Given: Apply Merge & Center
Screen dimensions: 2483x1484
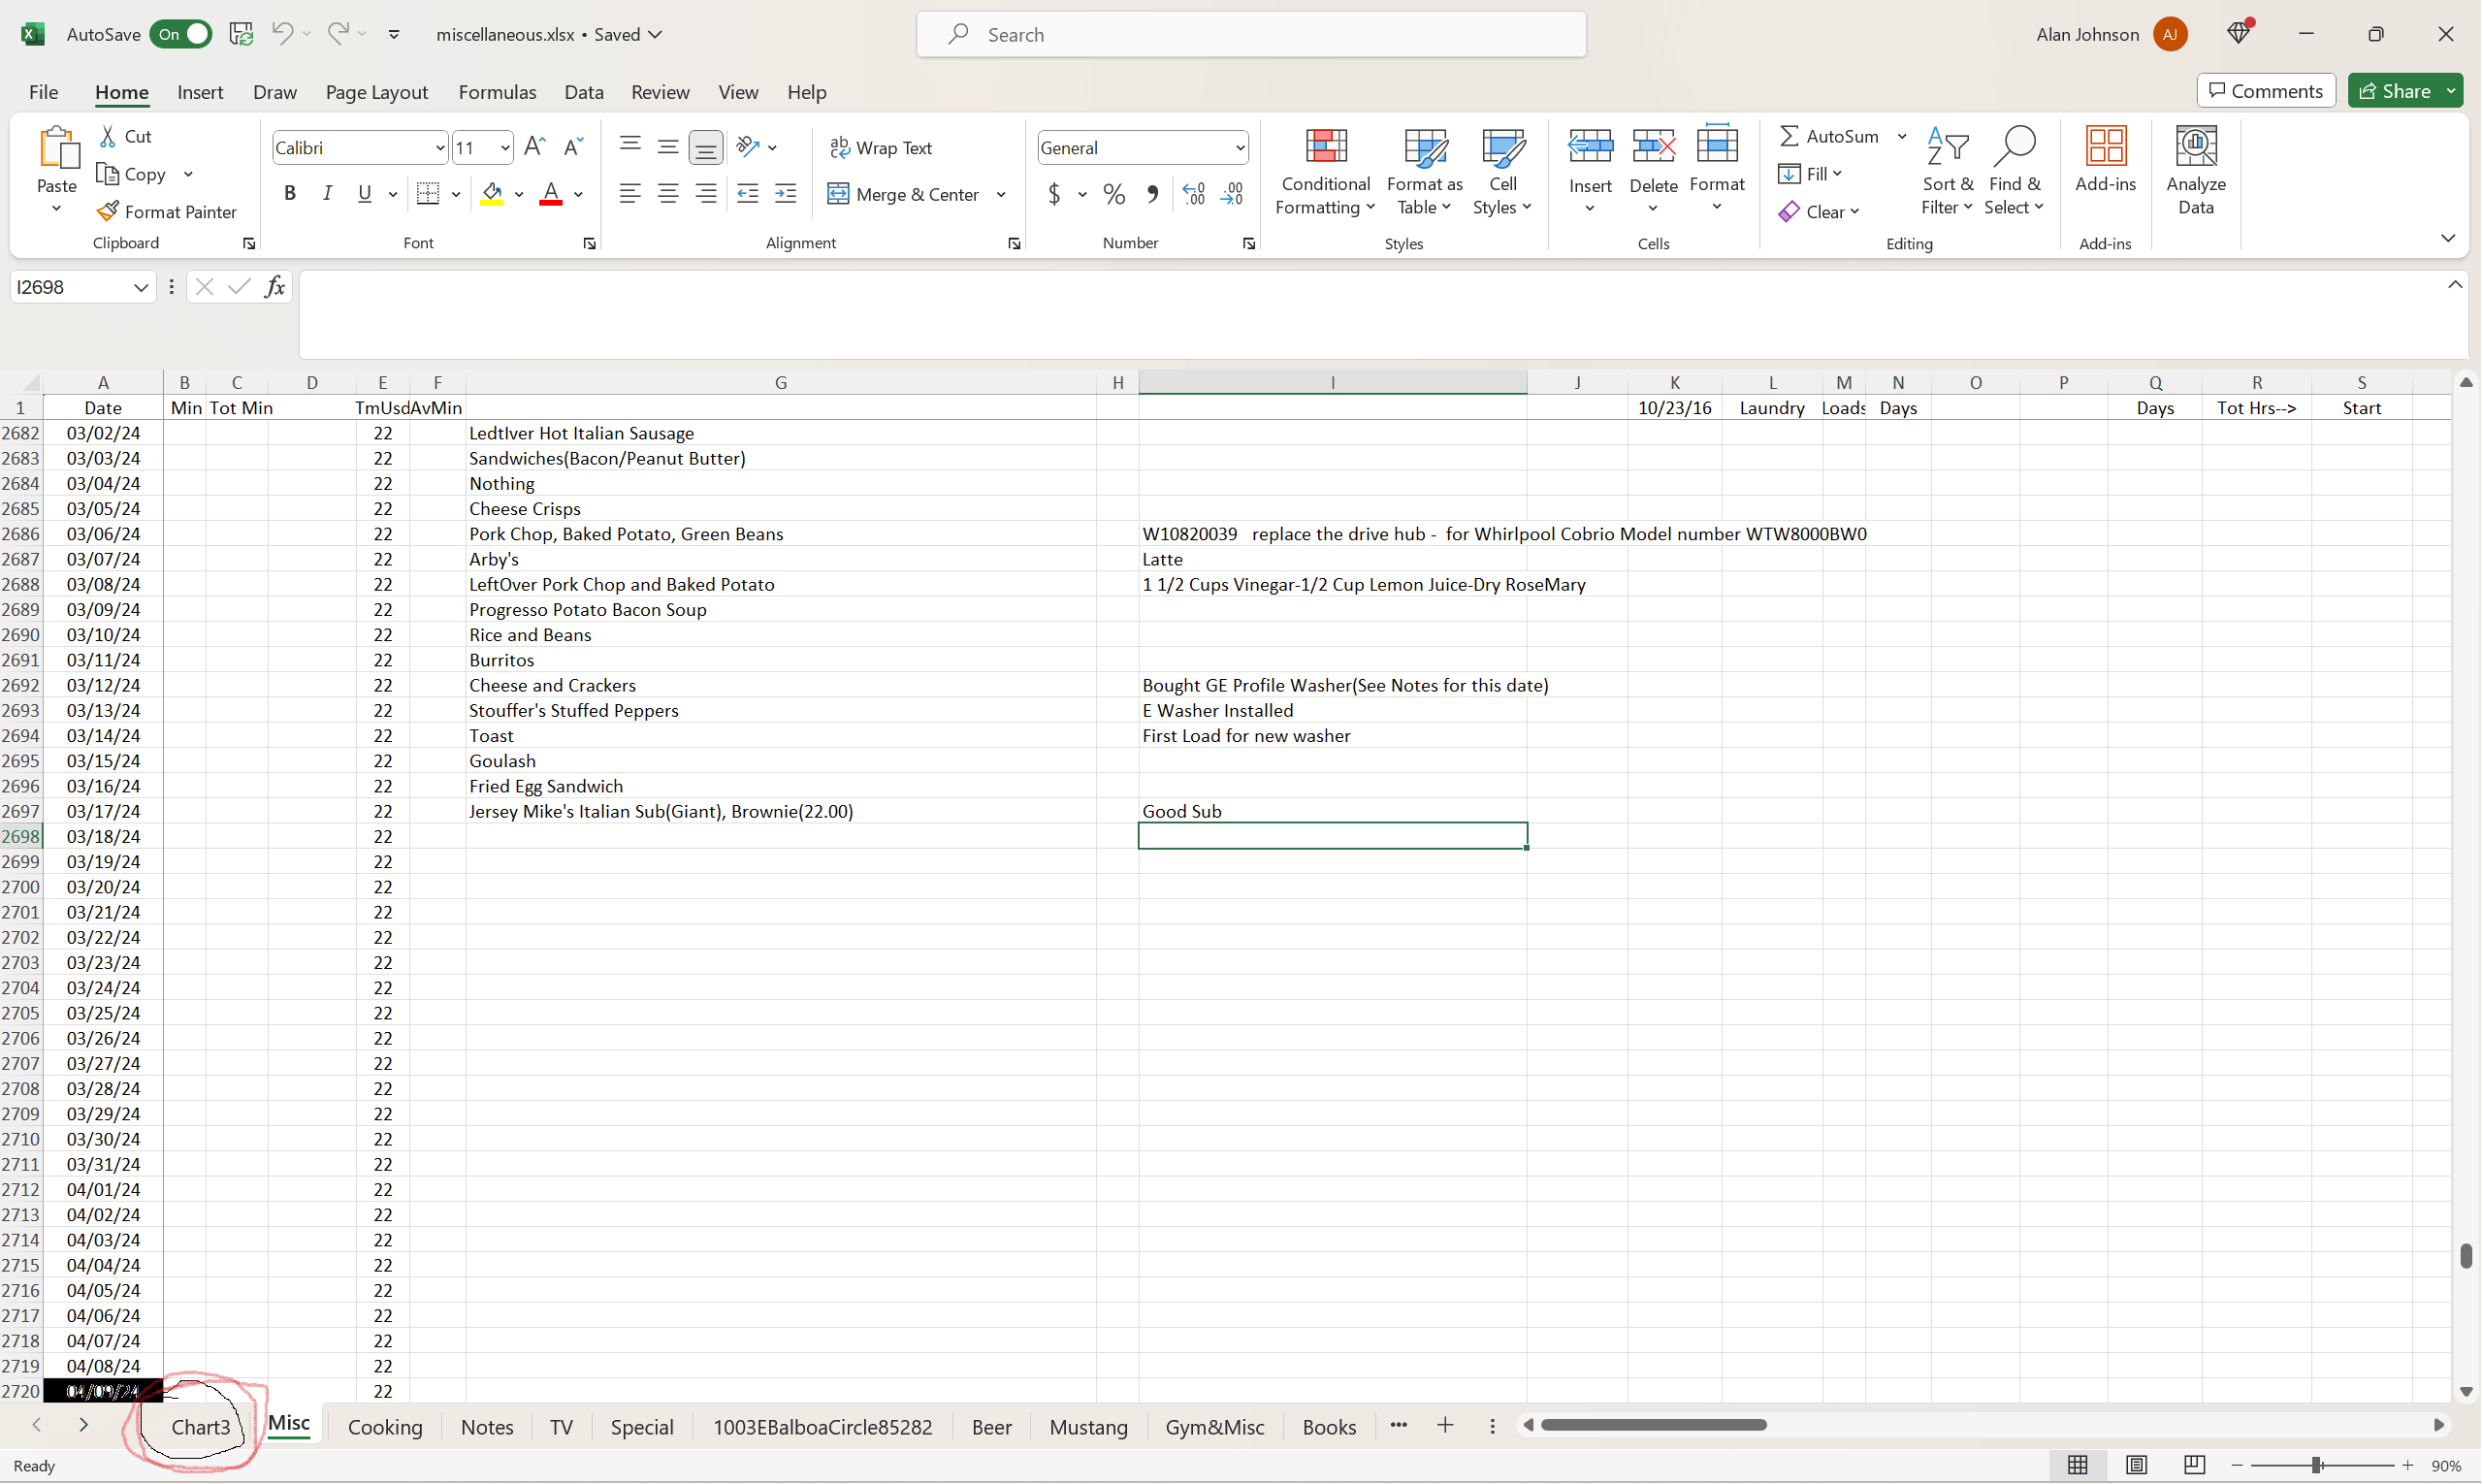Looking at the screenshot, I should 905,194.
